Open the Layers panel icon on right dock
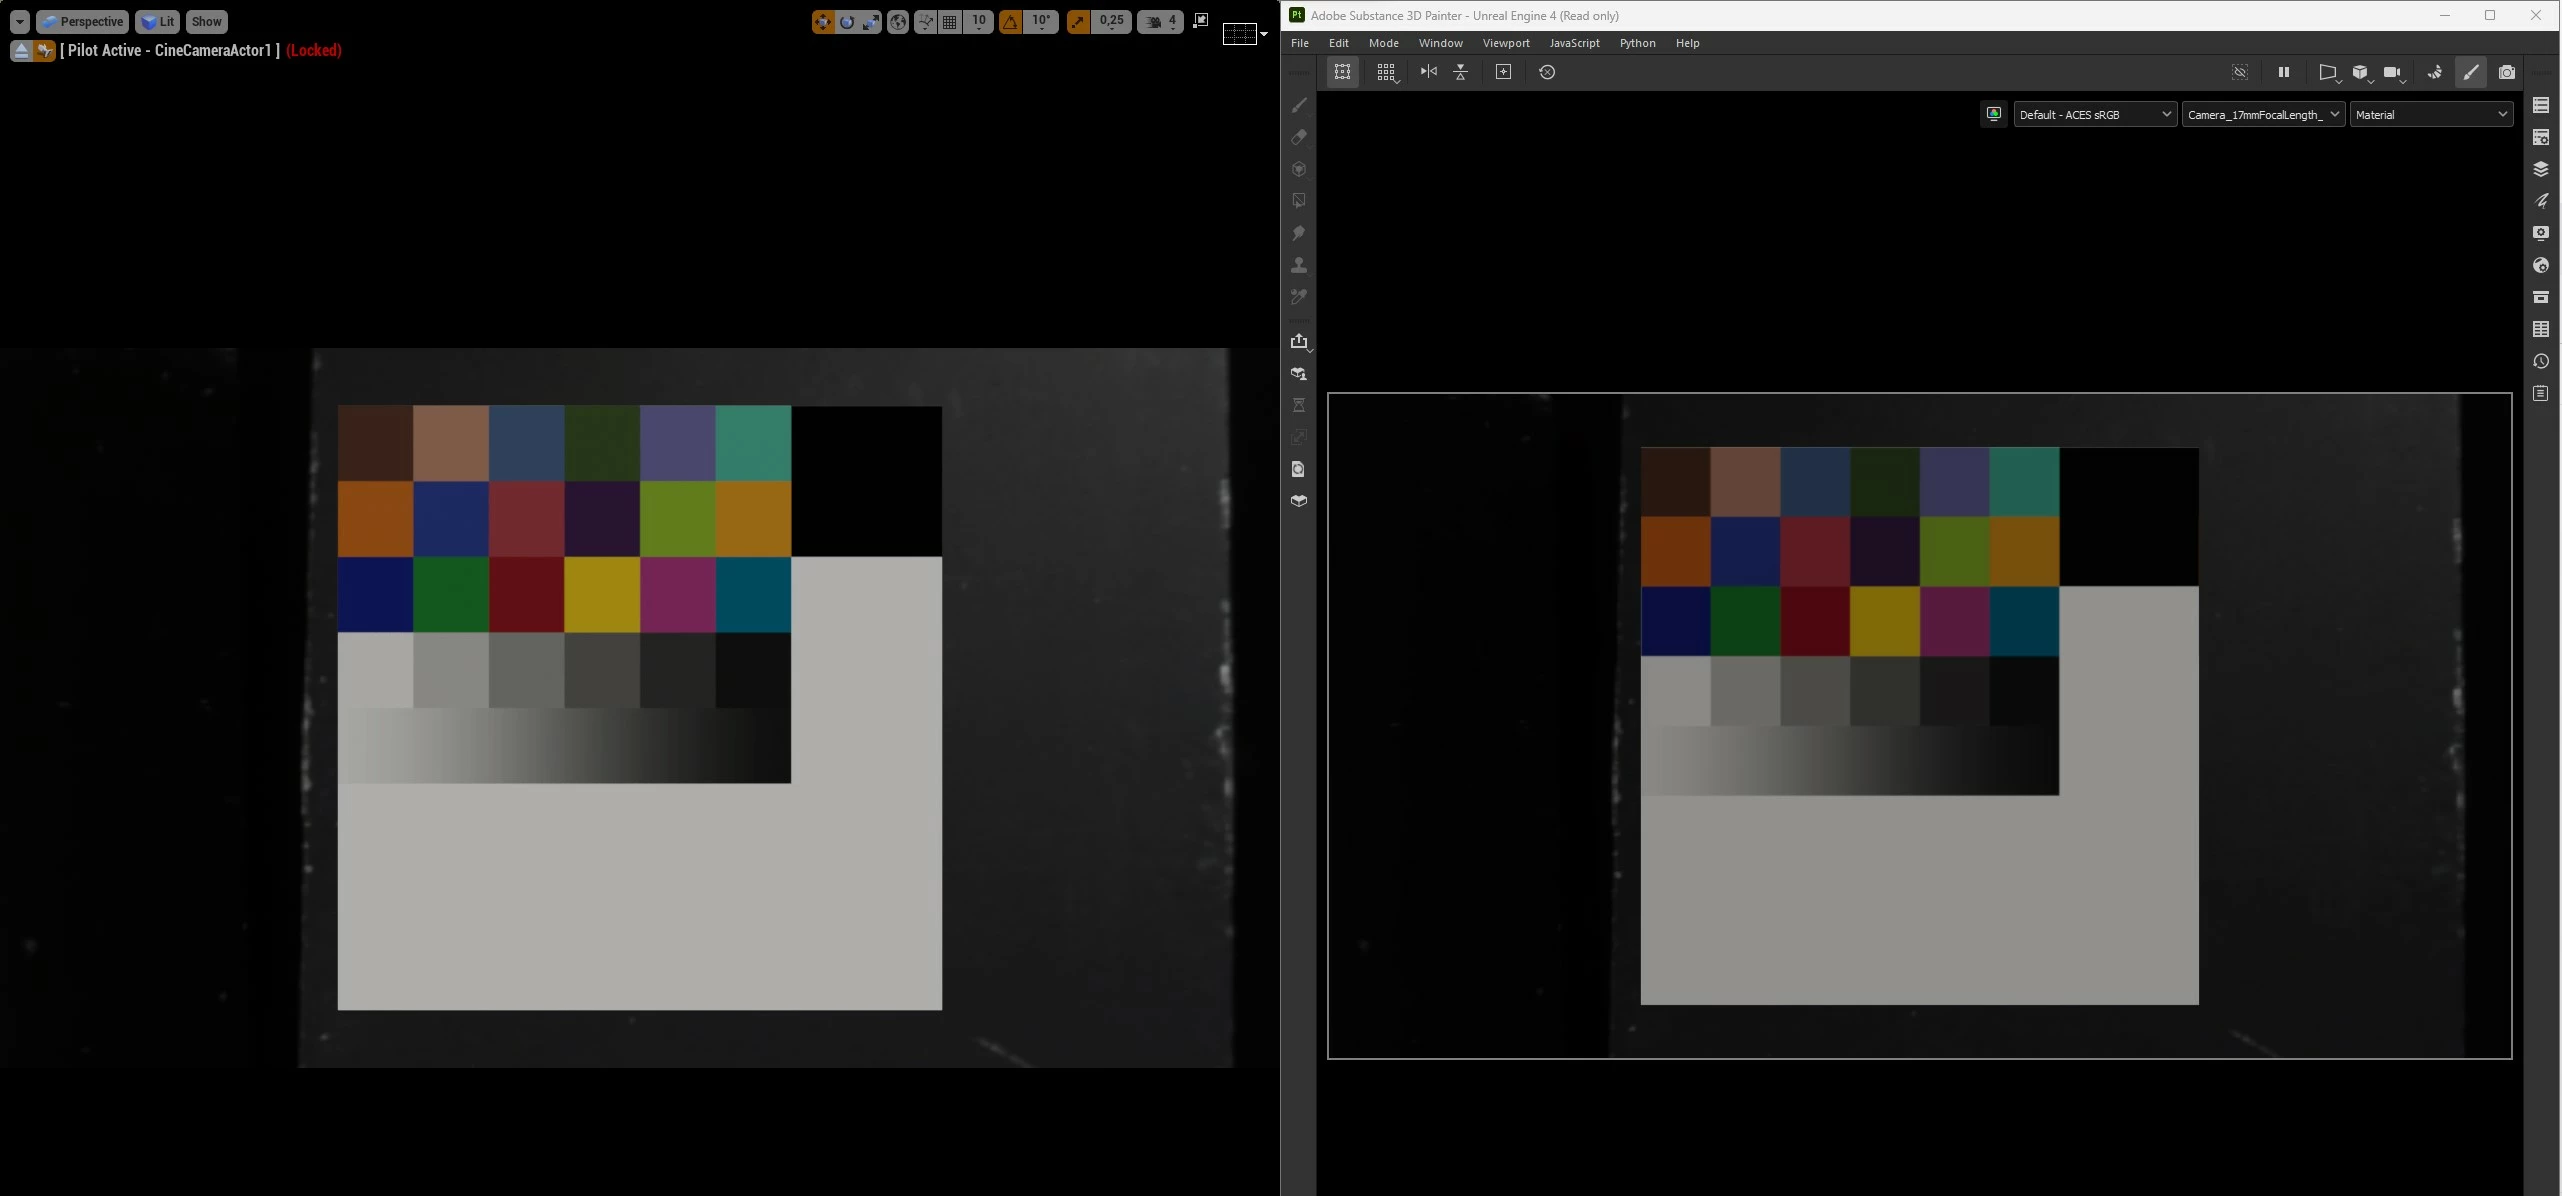The width and height of the screenshot is (2562, 1196). tap(2541, 169)
